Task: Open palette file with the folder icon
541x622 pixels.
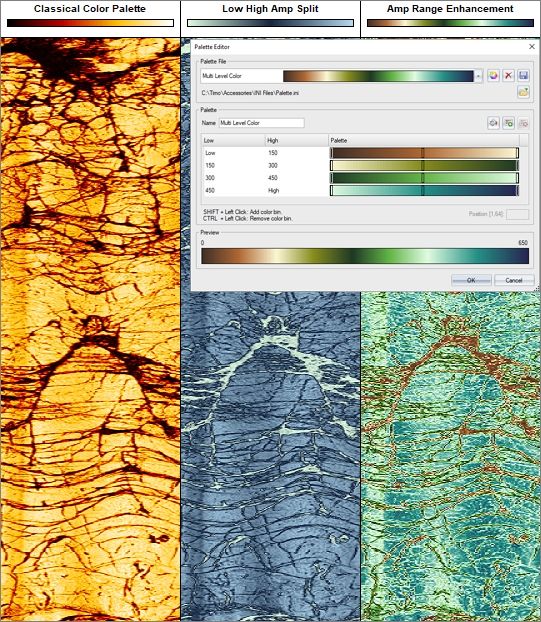Action: pyautogui.click(x=523, y=92)
